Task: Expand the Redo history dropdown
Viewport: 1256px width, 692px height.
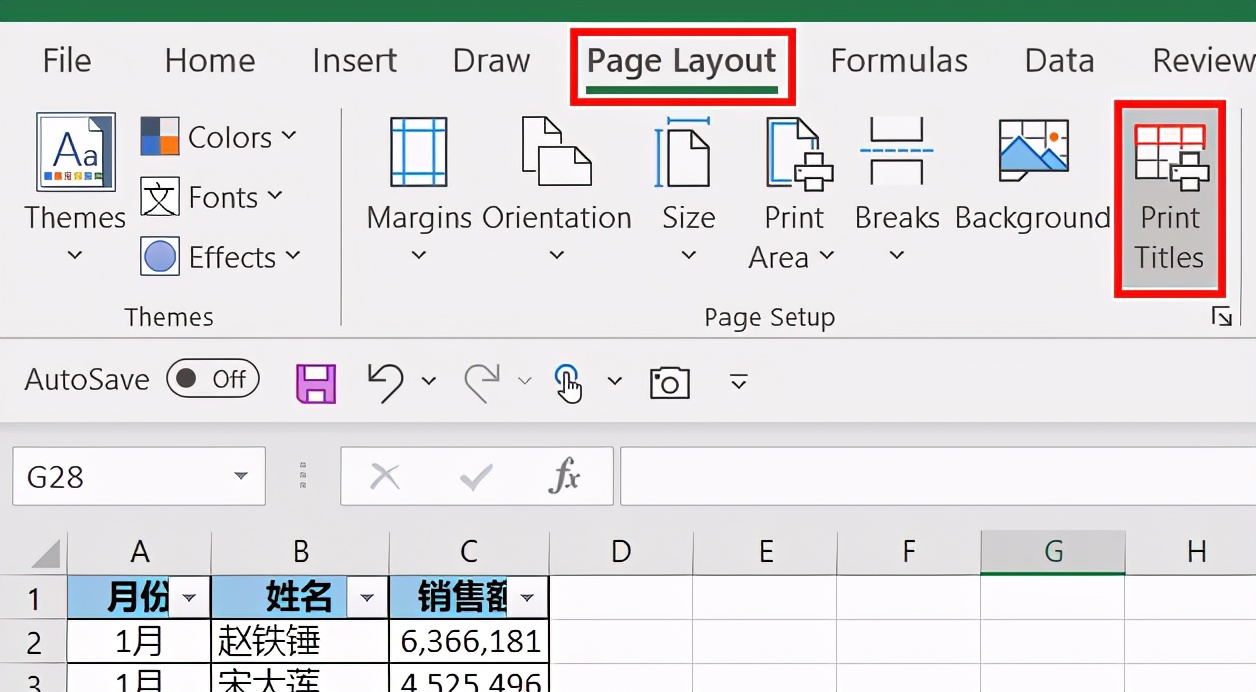Action: pos(525,381)
